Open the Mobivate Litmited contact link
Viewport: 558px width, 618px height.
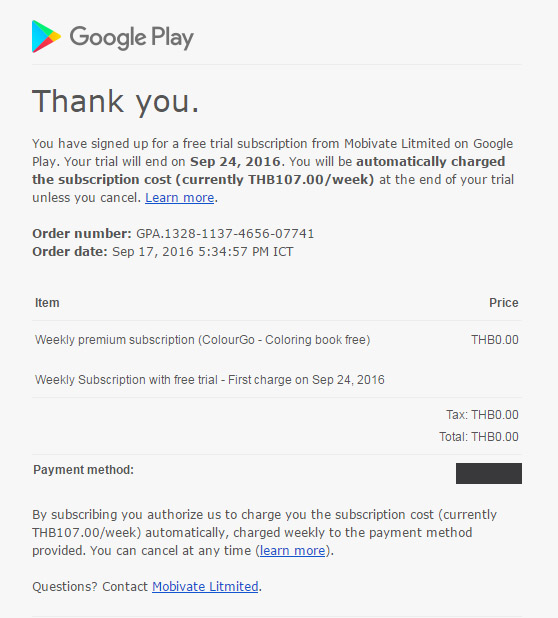205,586
